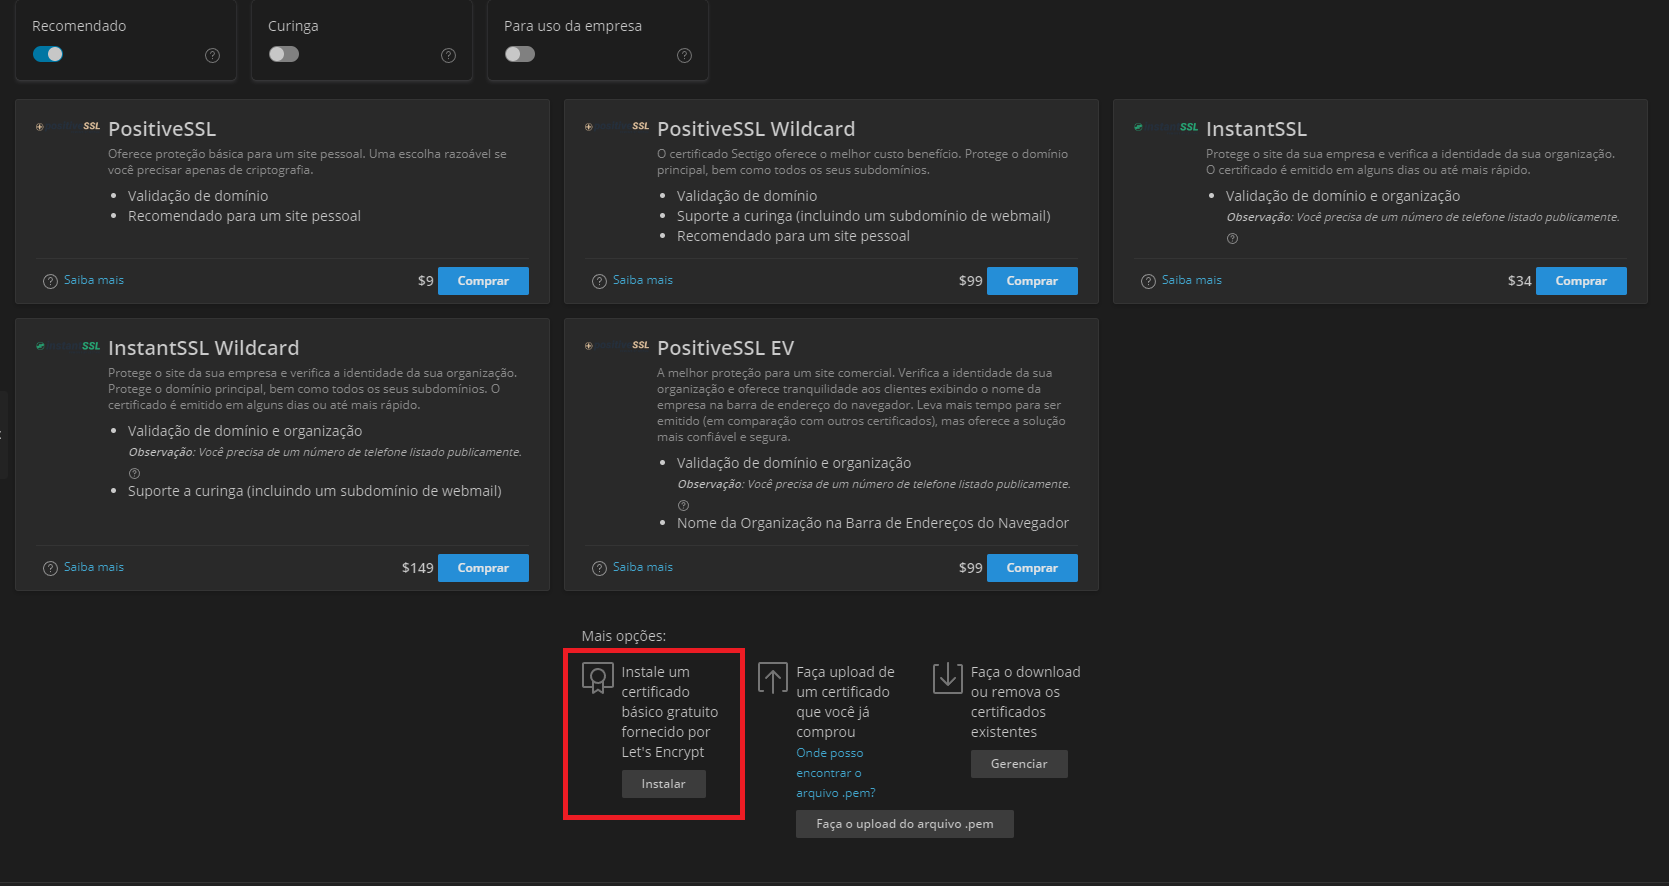Click the PositiveSSL Wildcard product logo
This screenshot has width=1669, height=886.
(x=617, y=127)
